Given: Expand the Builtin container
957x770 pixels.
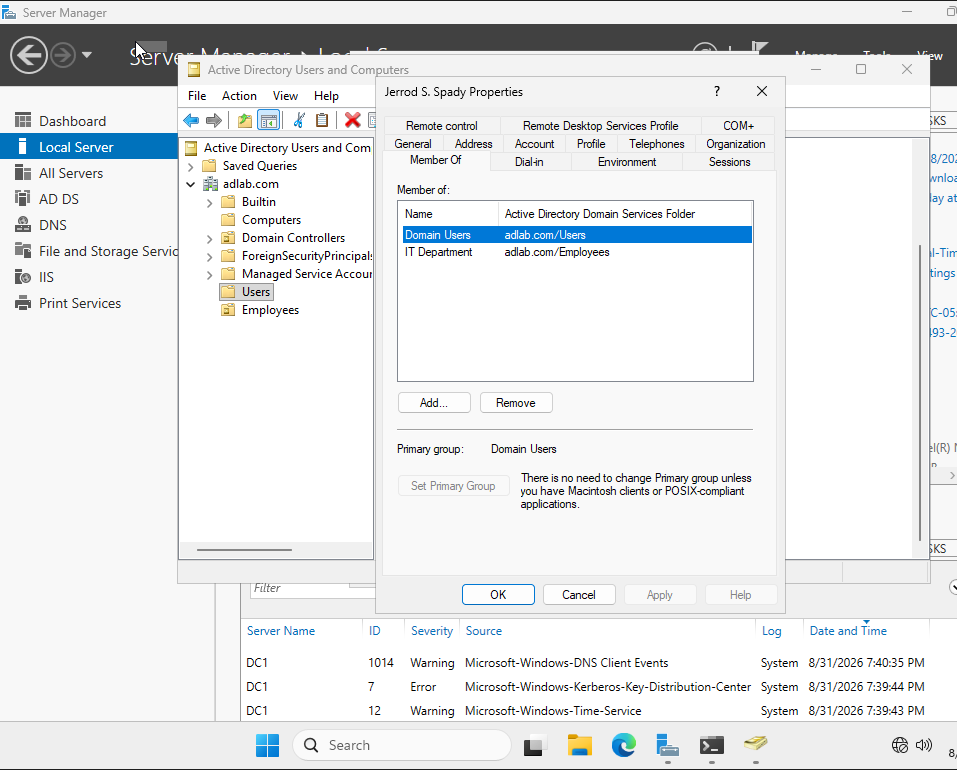Looking at the screenshot, I should pos(209,203).
